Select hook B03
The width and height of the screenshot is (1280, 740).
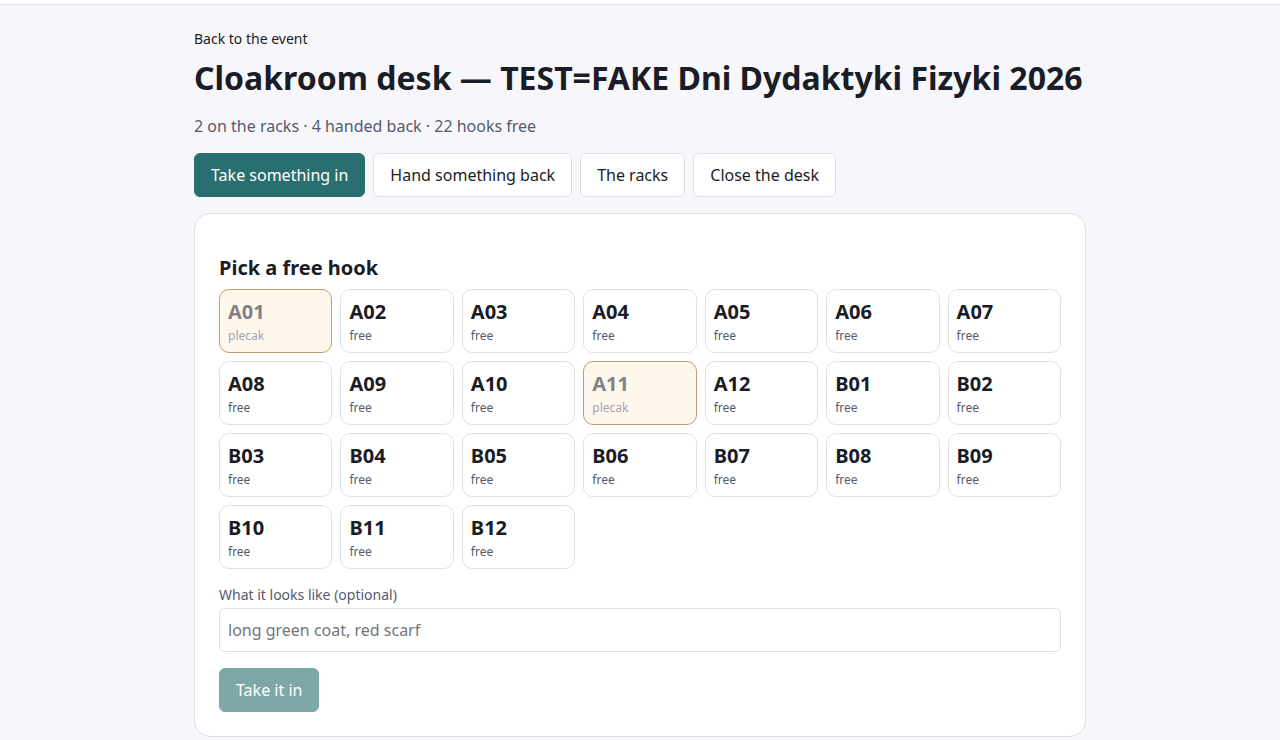[x=275, y=465]
